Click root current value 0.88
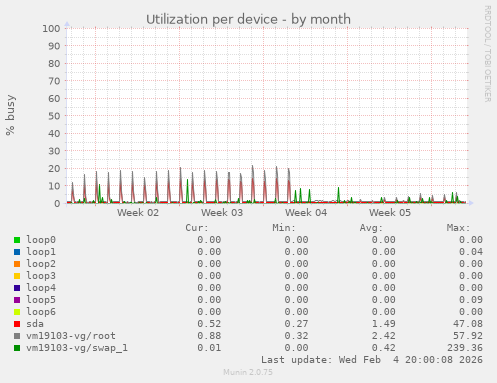The height and width of the screenshot is (383, 497). pyautogui.click(x=209, y=336)
